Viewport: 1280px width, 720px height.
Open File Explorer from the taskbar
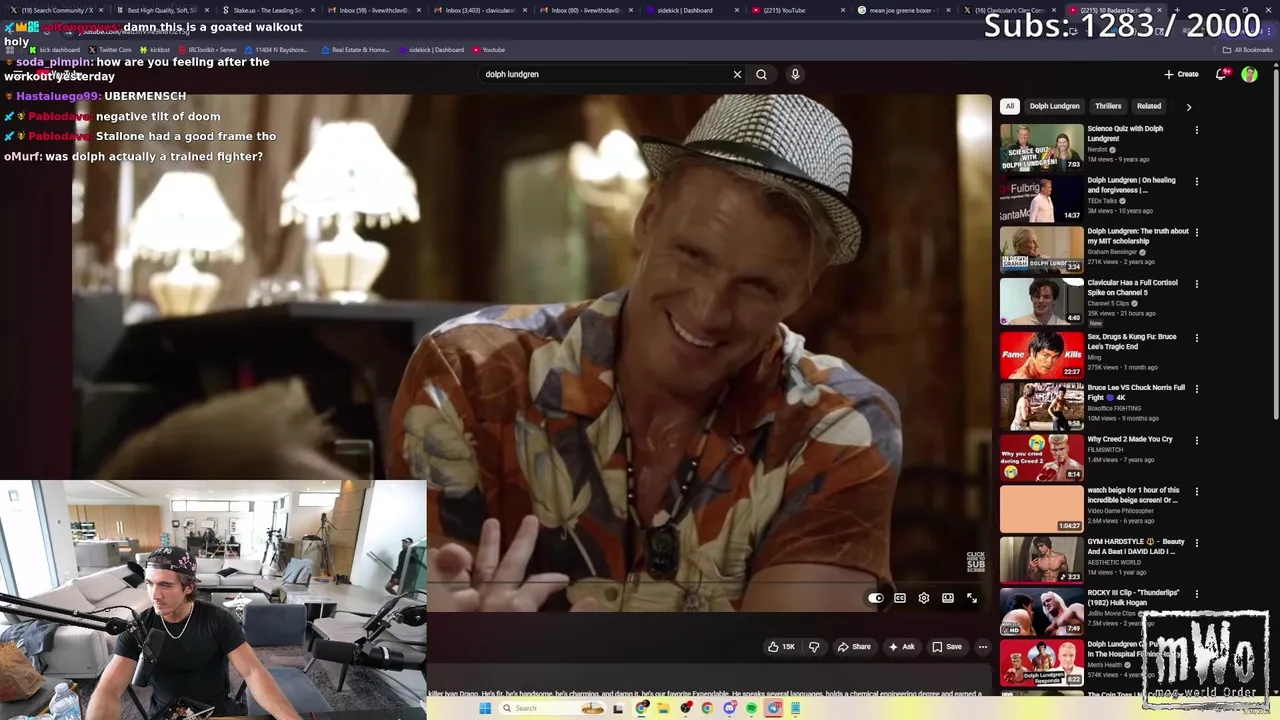(x=662, y=708)
